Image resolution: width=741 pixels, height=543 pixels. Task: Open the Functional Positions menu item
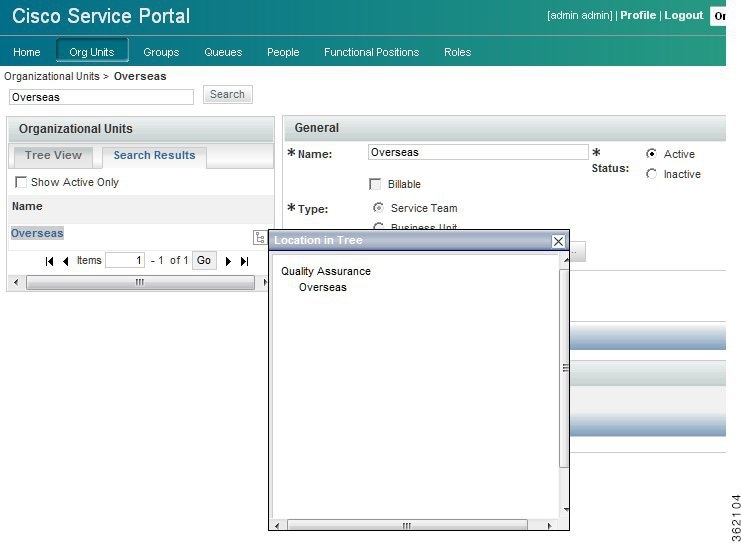click(371, 52)
